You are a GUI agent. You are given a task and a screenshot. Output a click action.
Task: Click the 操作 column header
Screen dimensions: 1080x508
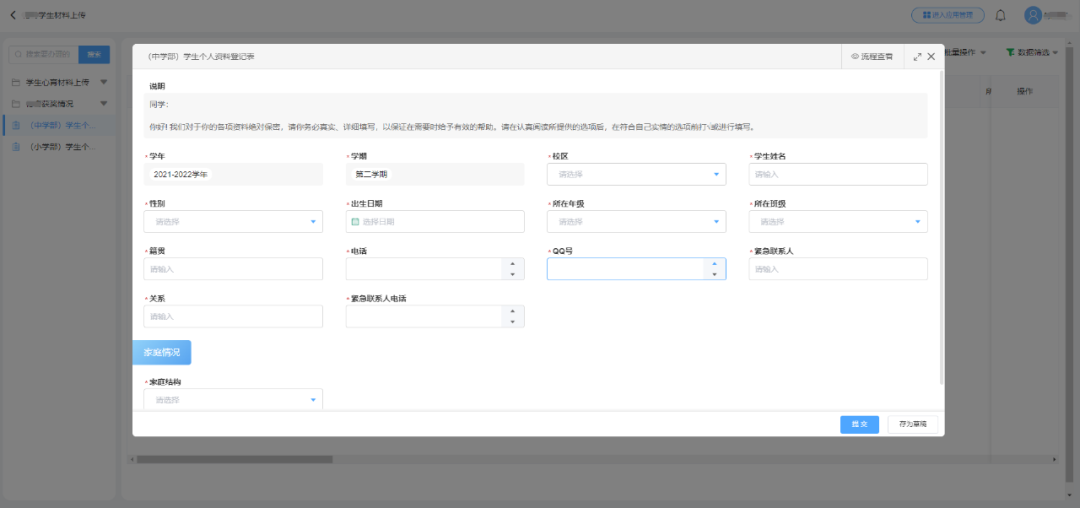(1025, 92)
